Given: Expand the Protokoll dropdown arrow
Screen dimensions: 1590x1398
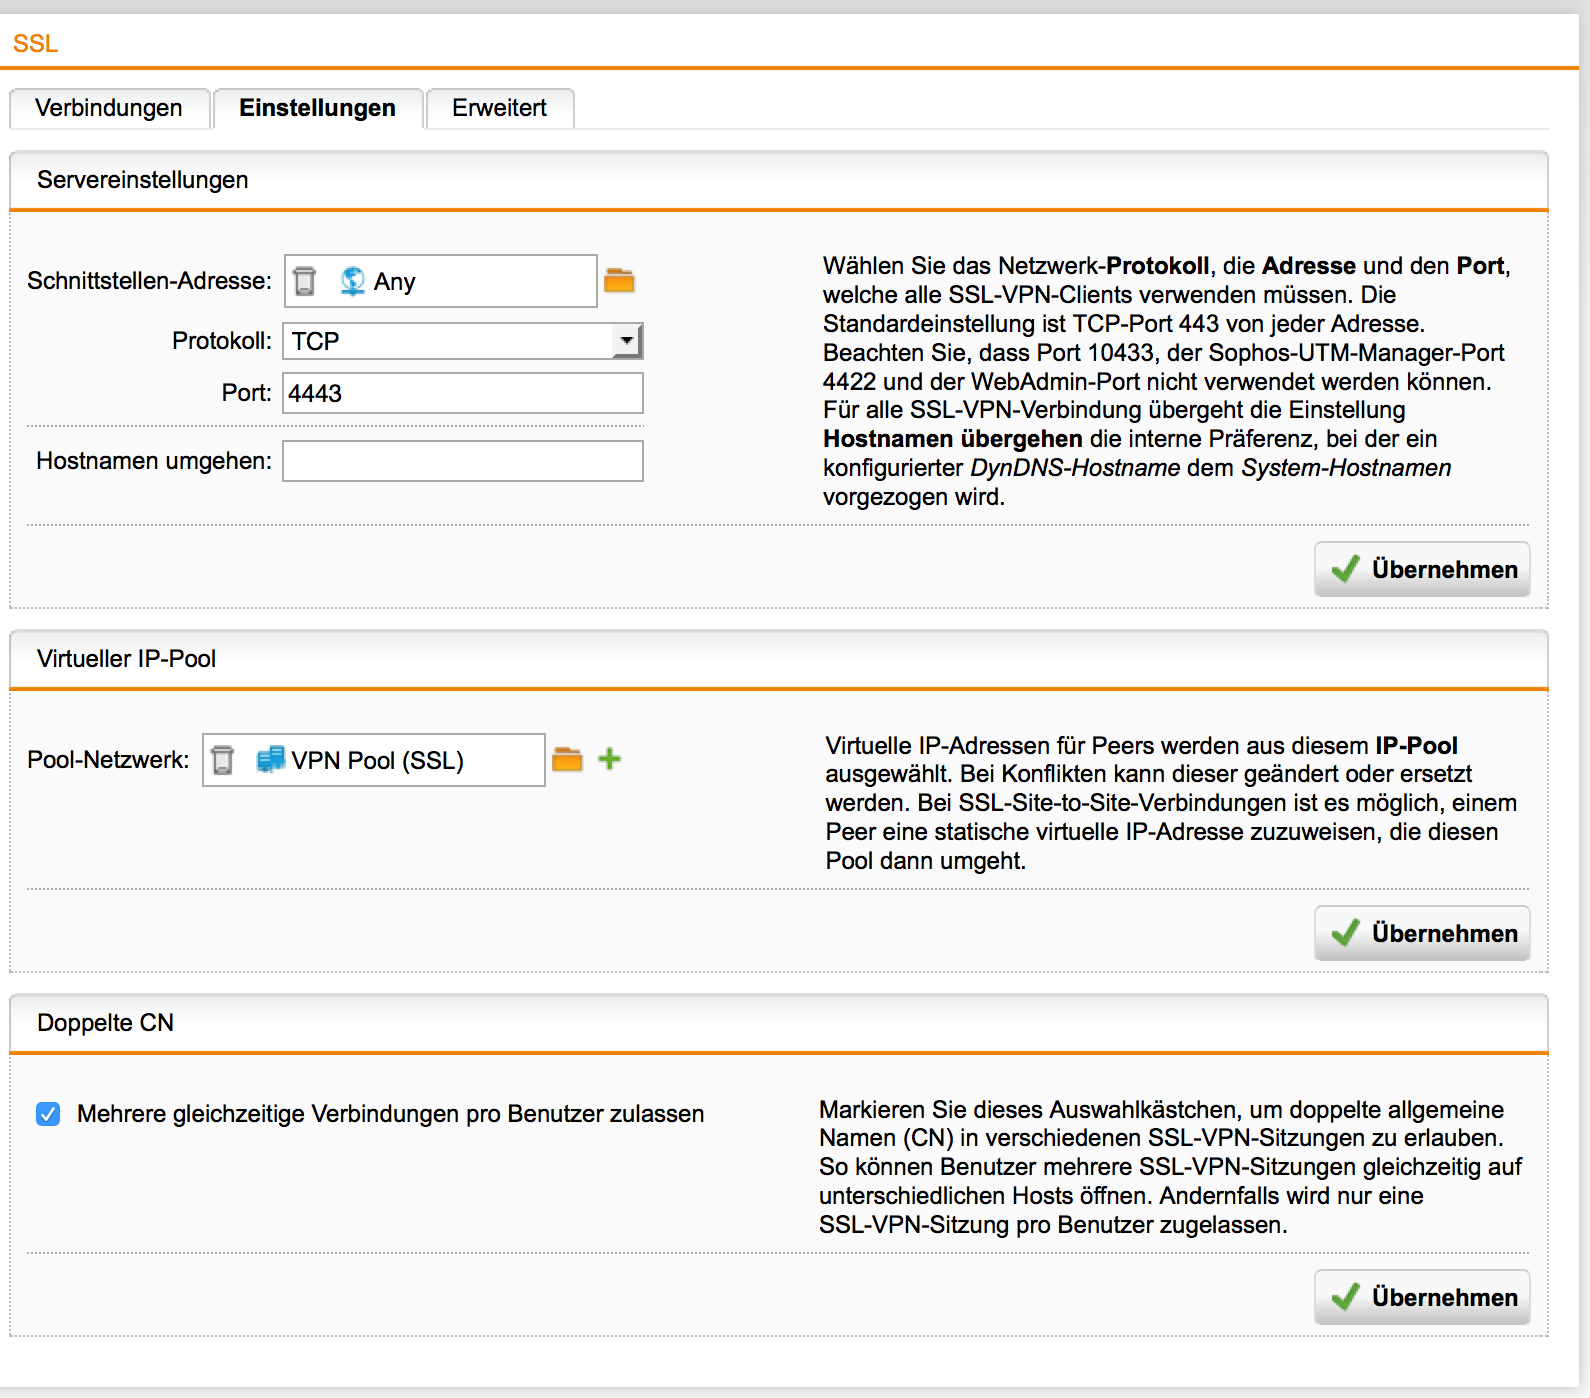Looking at the screenshot, I should point(626,341).
